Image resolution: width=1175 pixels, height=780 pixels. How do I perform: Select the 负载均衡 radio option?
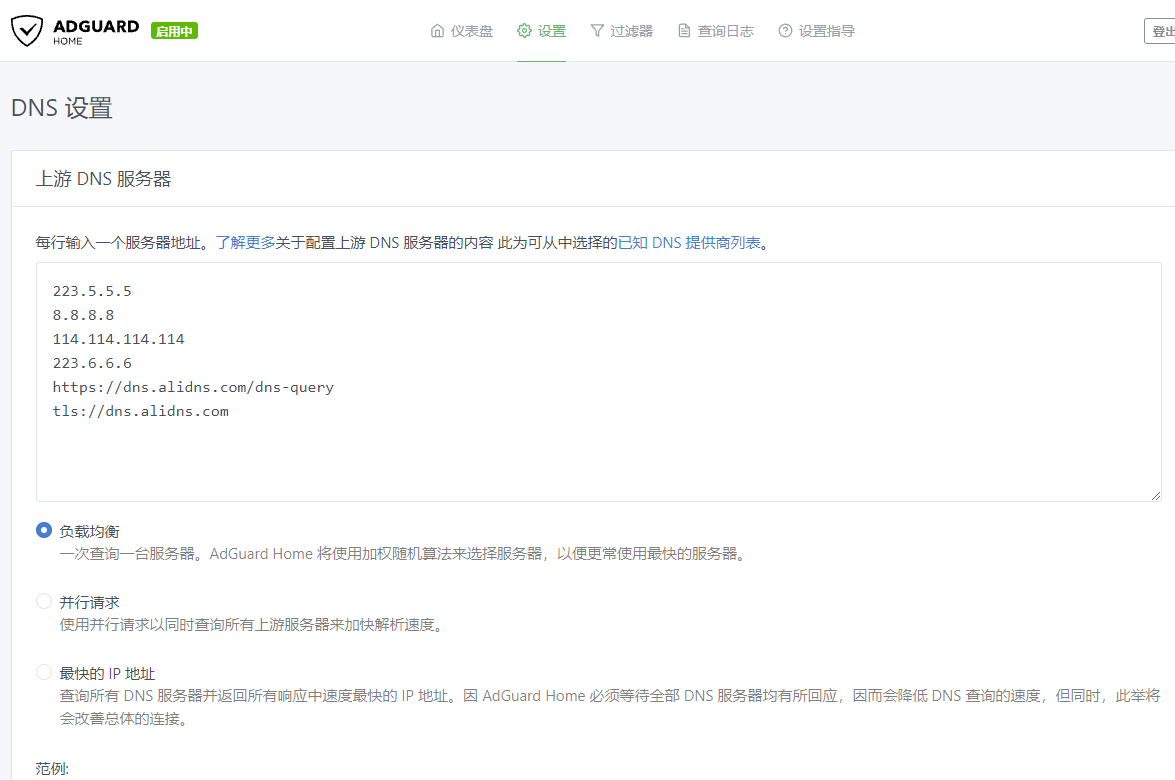coord(44,530)
